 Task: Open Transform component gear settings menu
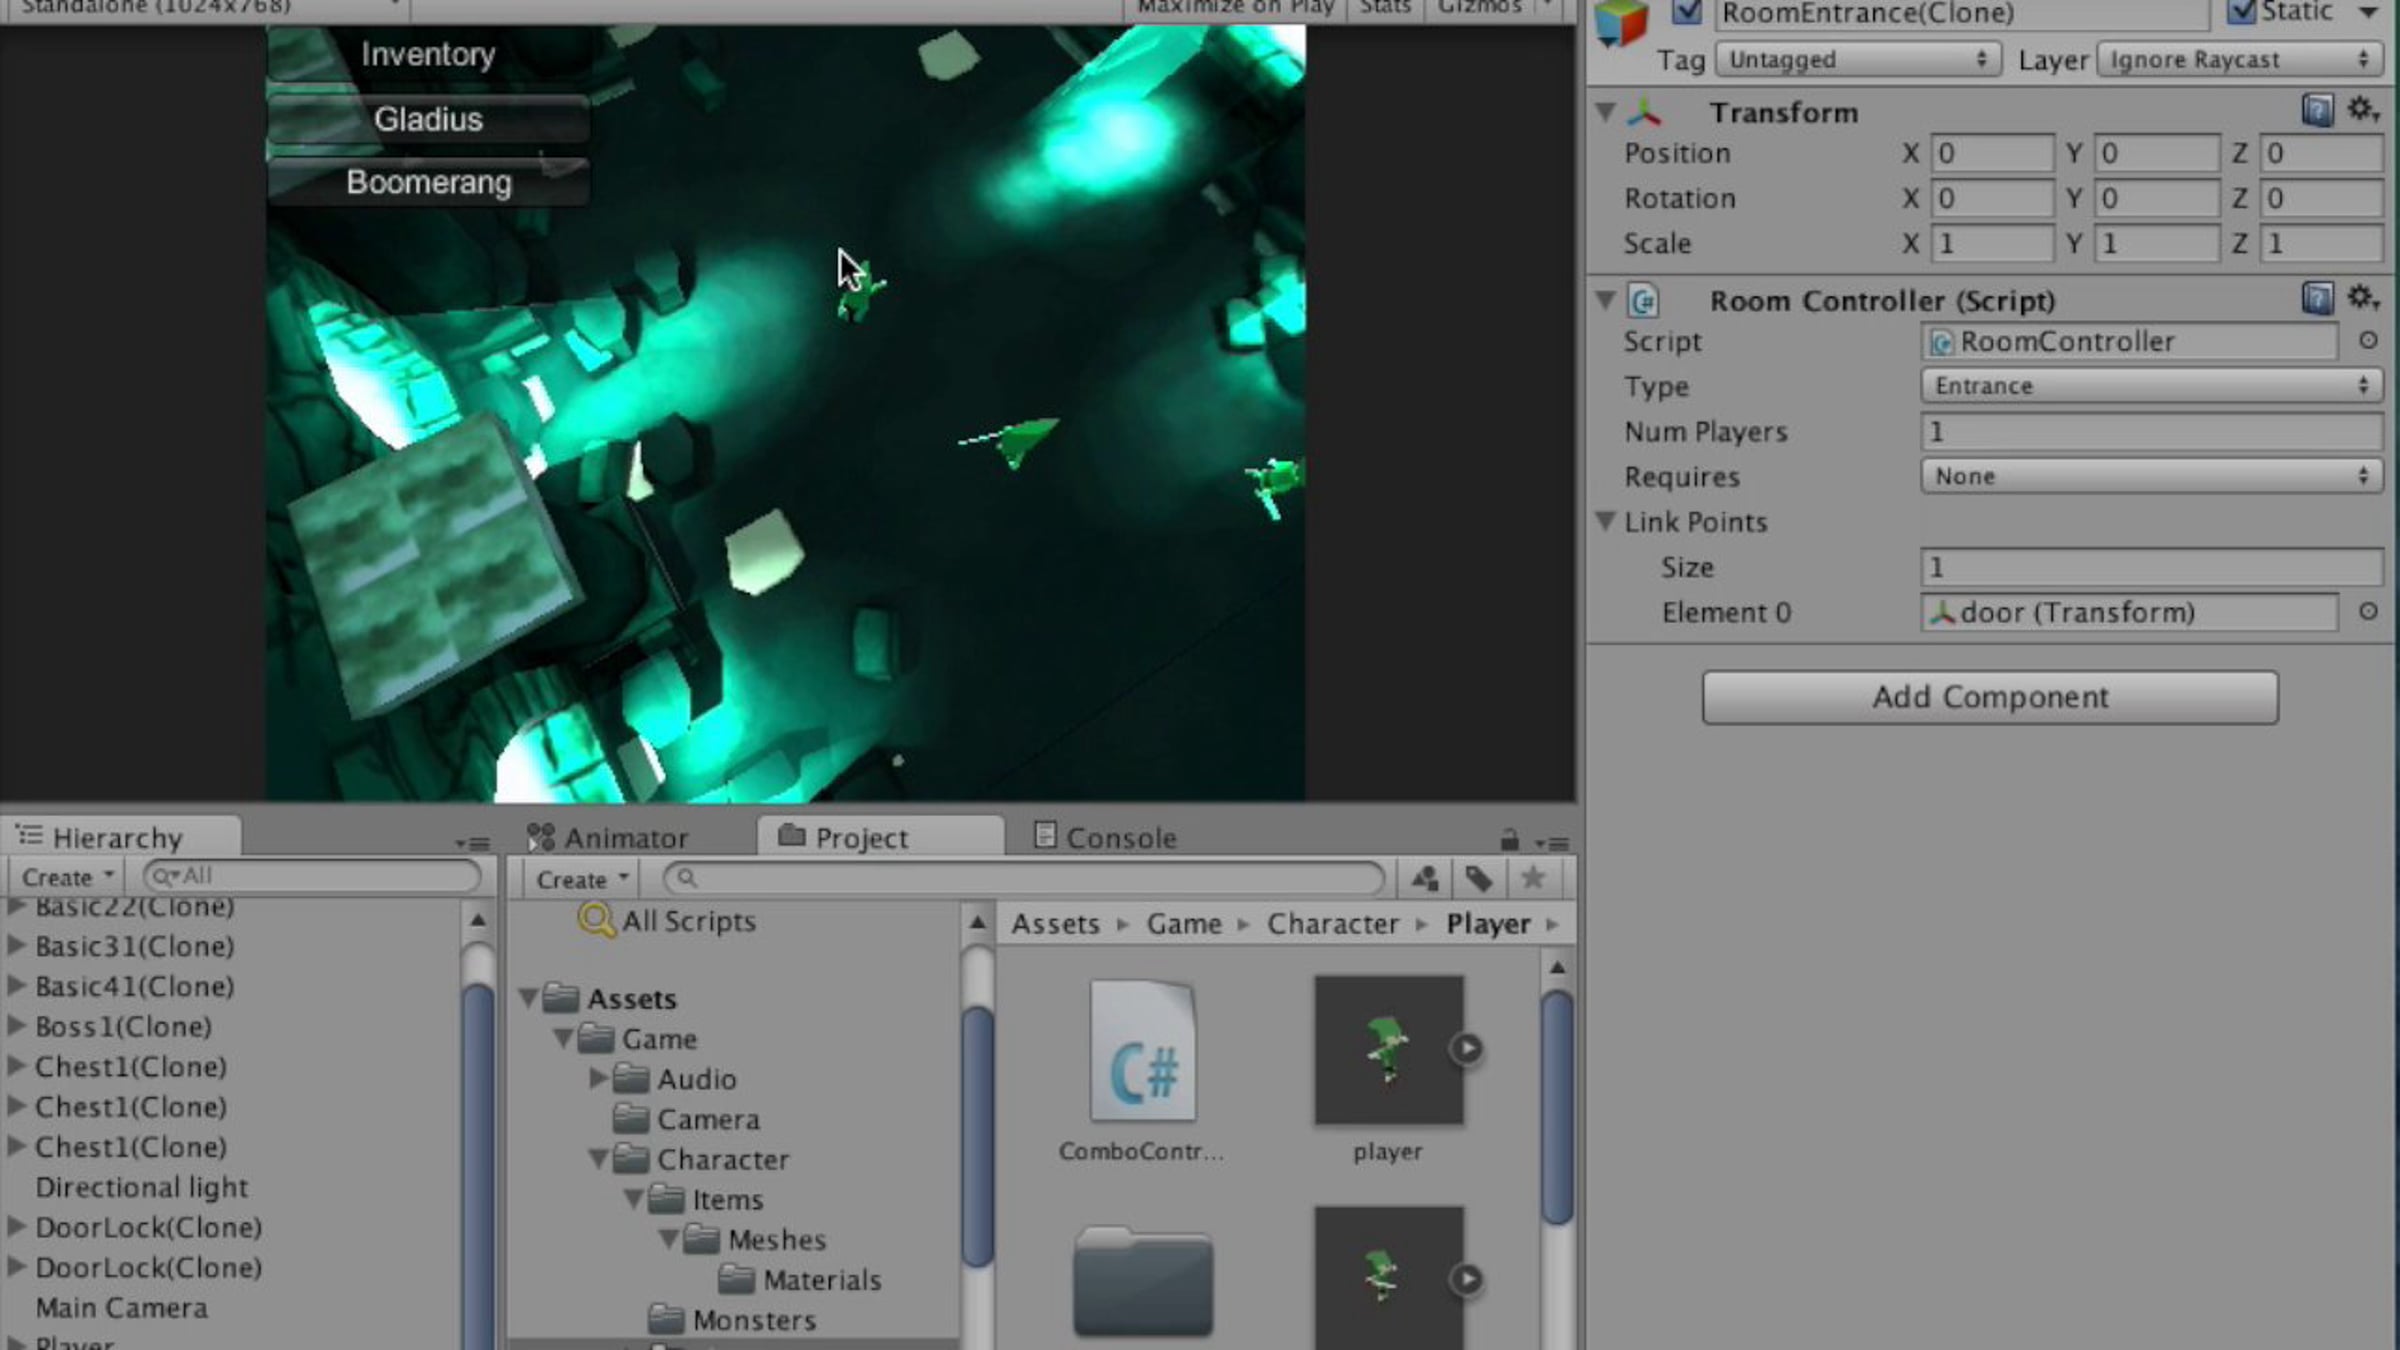2362,109
